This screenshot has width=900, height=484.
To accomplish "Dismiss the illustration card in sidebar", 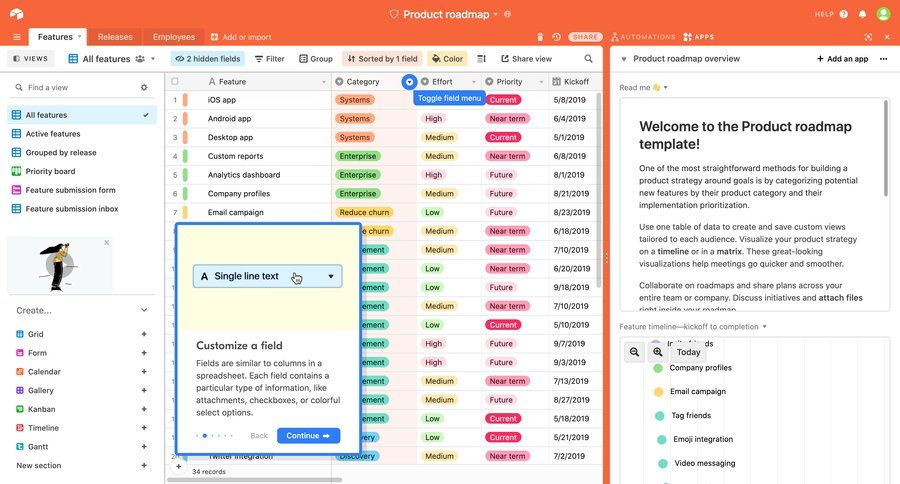I will (107, 243).
